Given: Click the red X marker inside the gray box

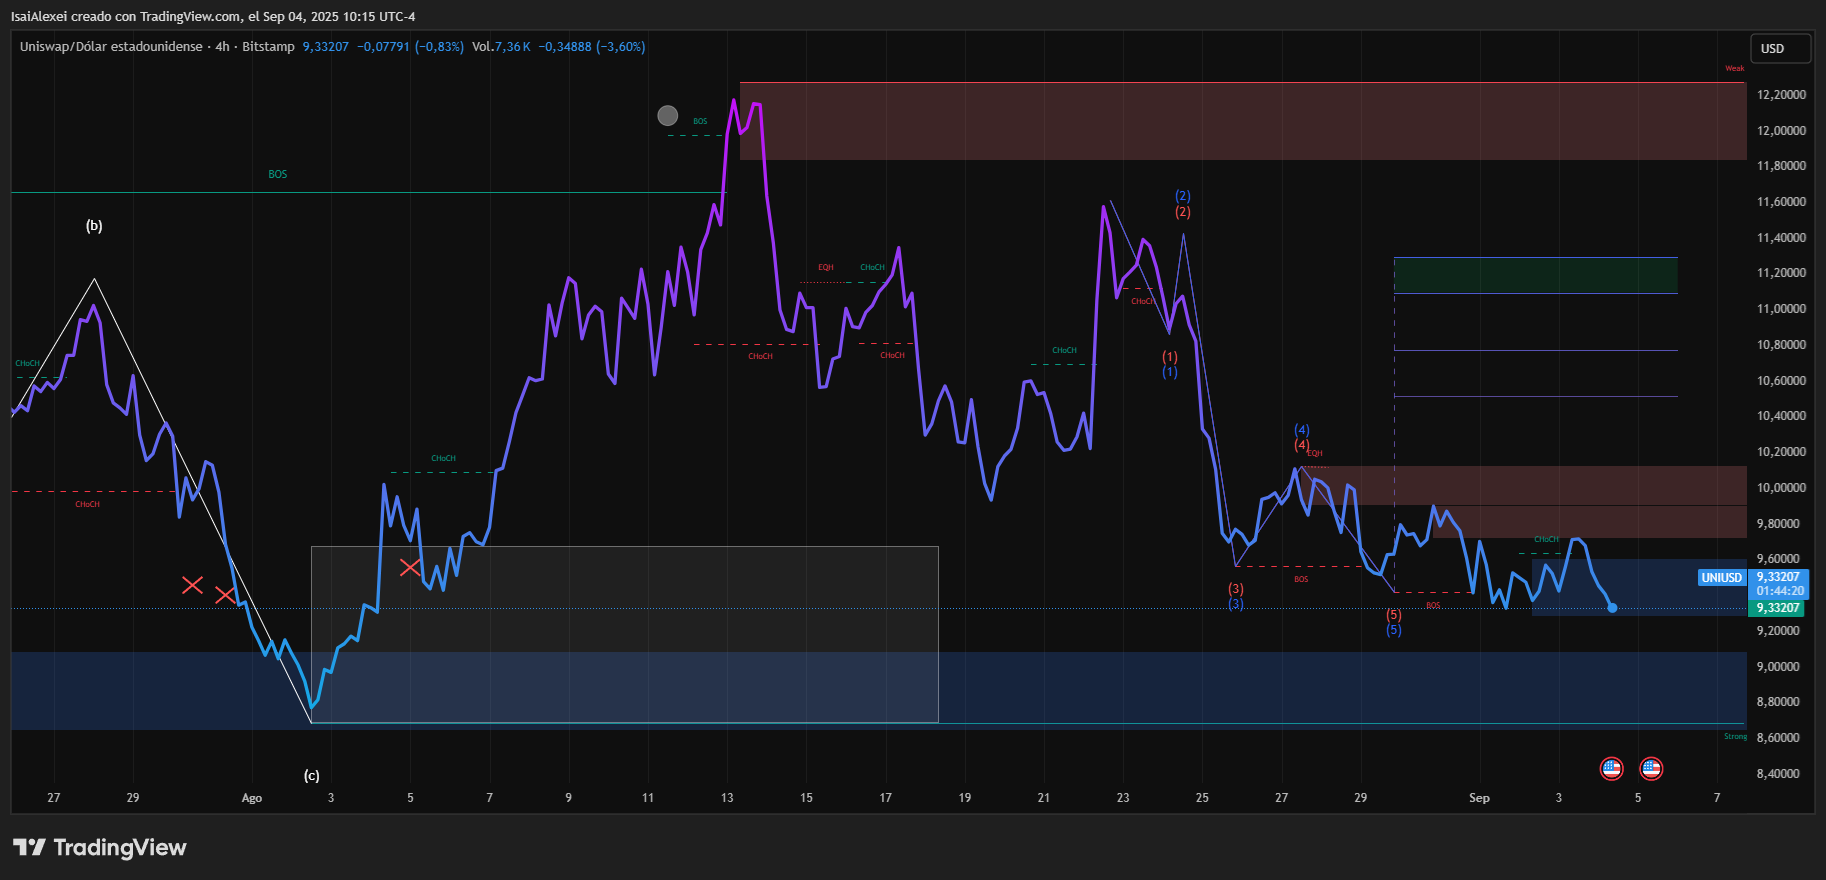Looking at the screenshot, I should click(409, 567).
